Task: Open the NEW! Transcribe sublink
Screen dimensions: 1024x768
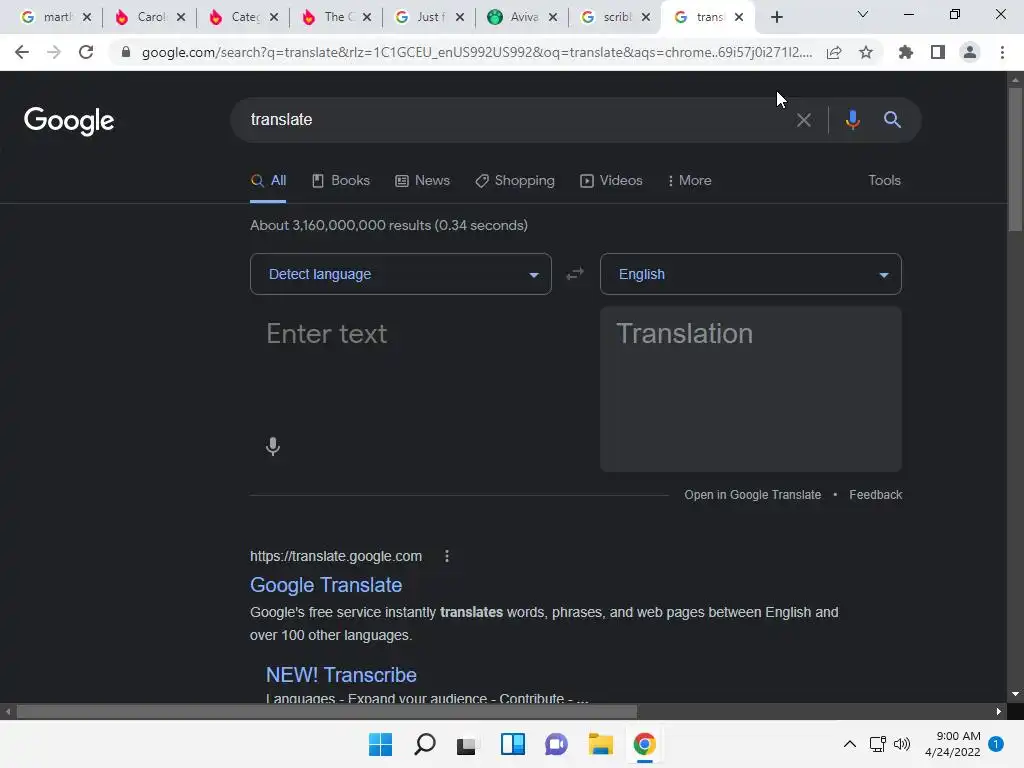Action: [x=341, y=675]
